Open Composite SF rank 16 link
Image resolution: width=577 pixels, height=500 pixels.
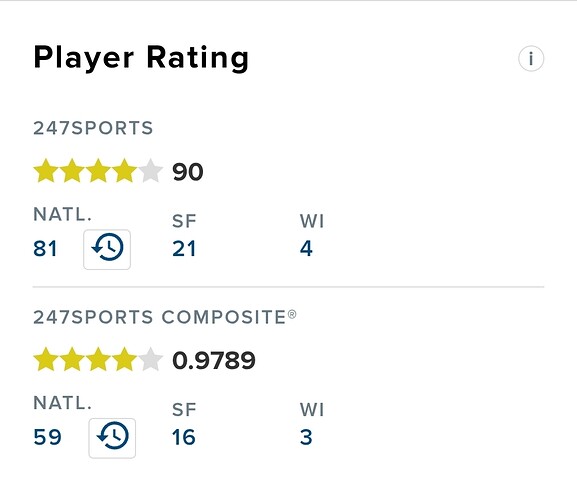coord(184,437)
